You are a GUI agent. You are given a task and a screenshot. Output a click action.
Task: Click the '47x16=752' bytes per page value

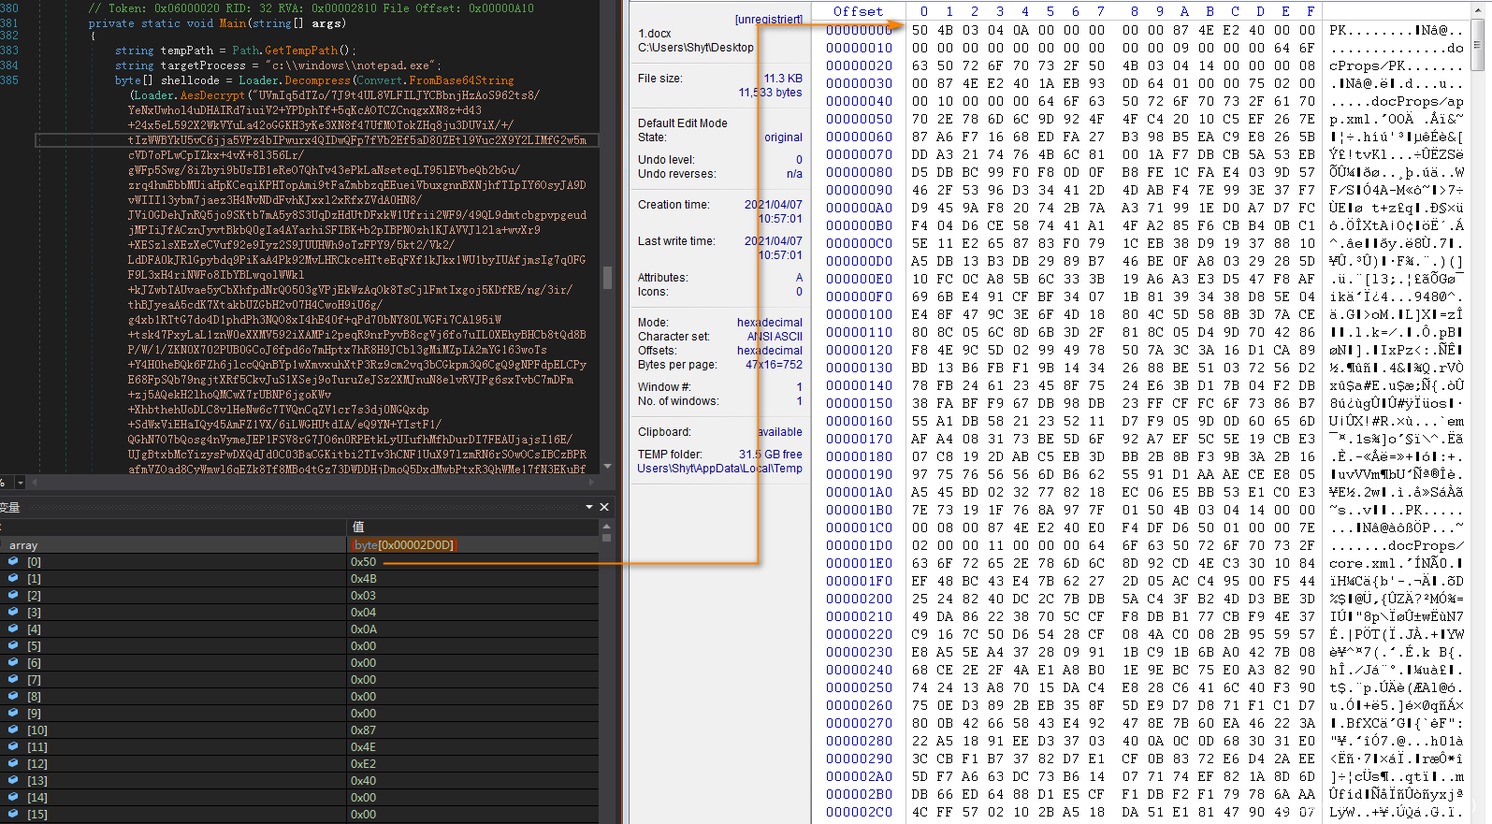pos(774,364)
